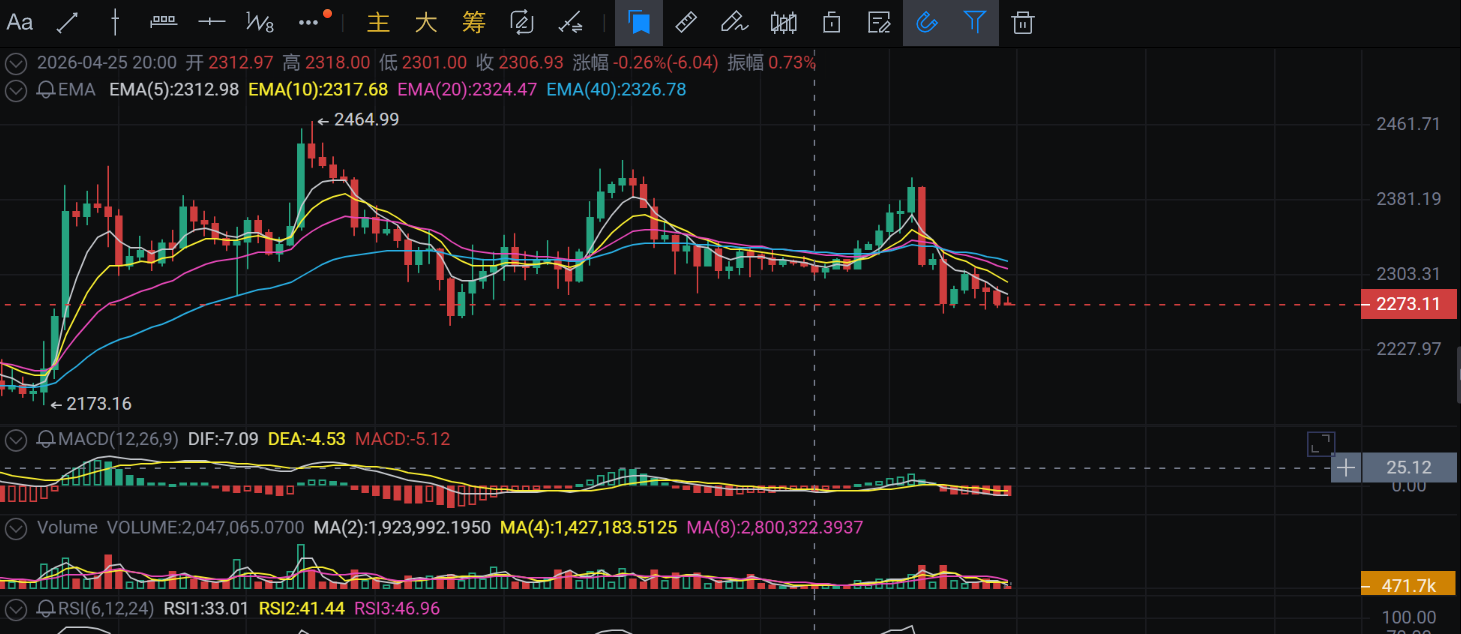Toggle the magnet snap mode
Image resolution: width=1461 pixels, height=634 pixels.
tap(927, 22)
